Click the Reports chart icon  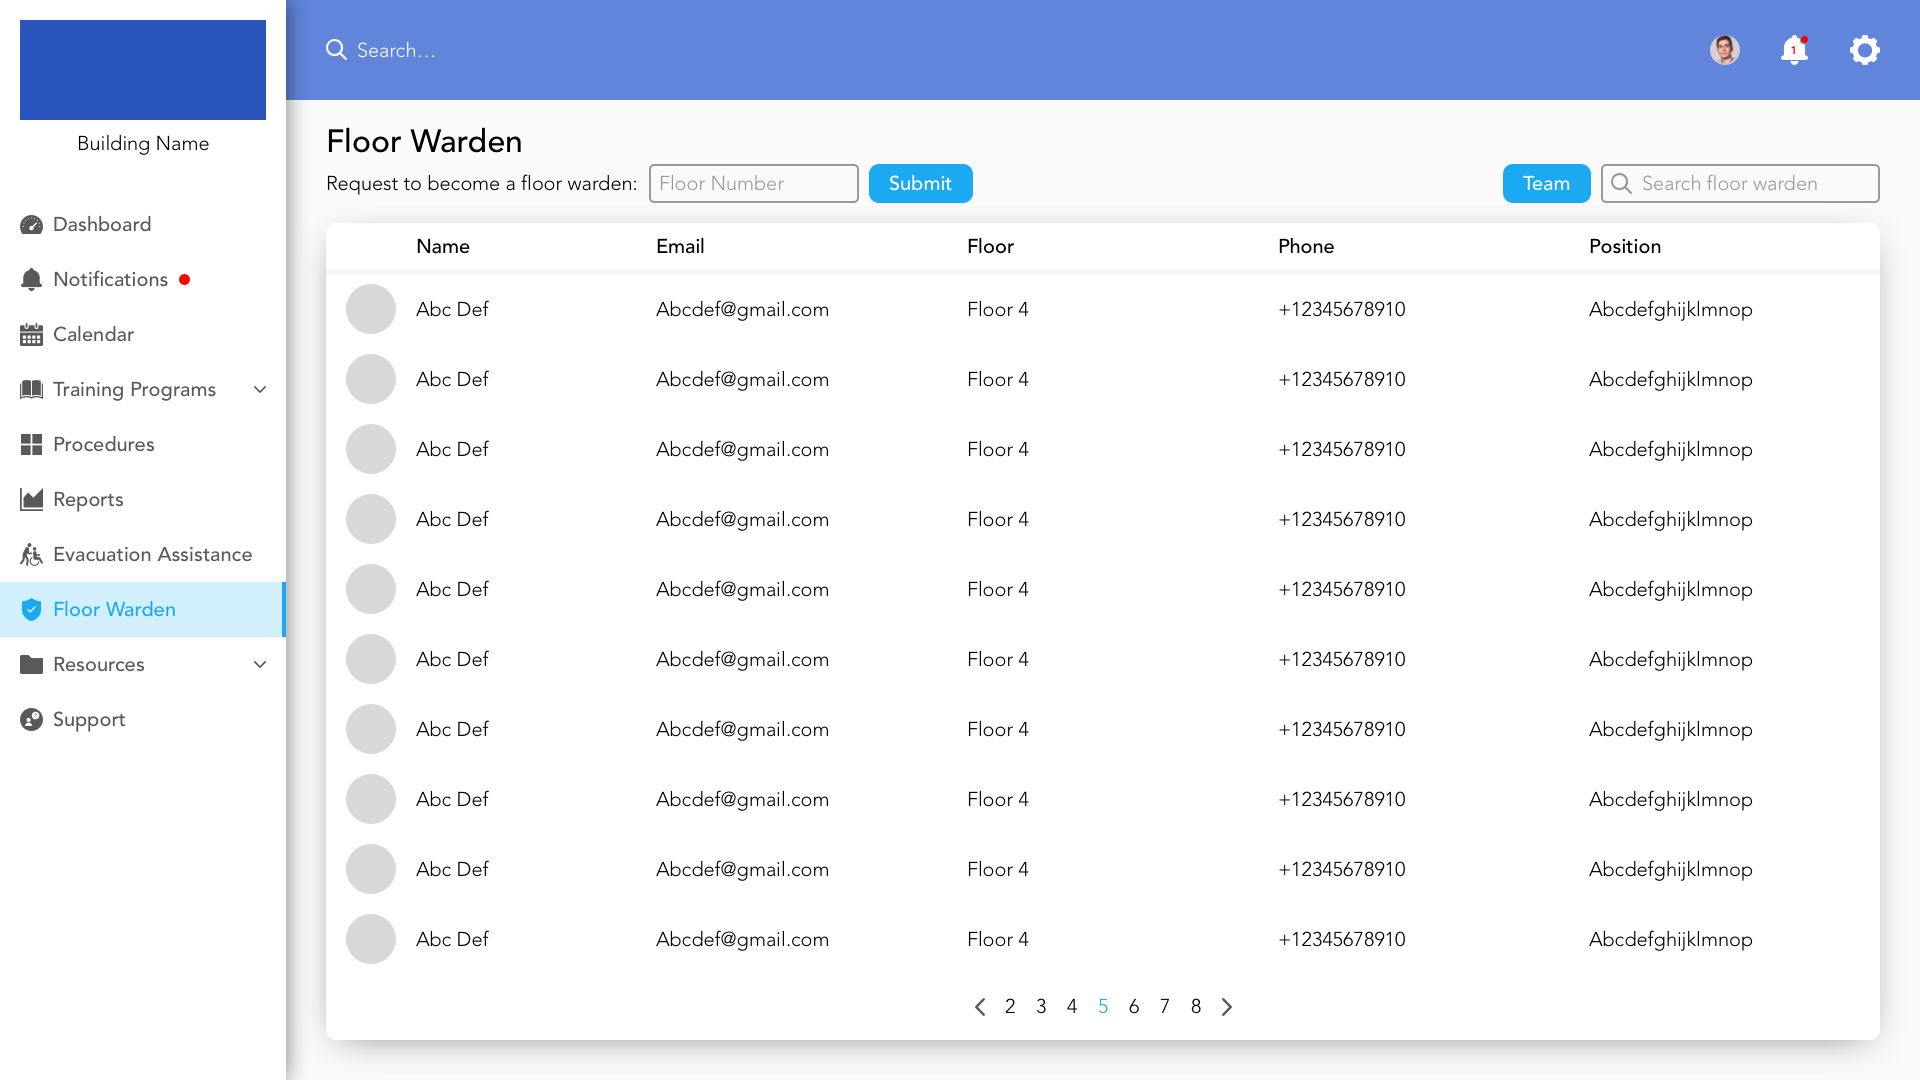click(x=31, y=500)
